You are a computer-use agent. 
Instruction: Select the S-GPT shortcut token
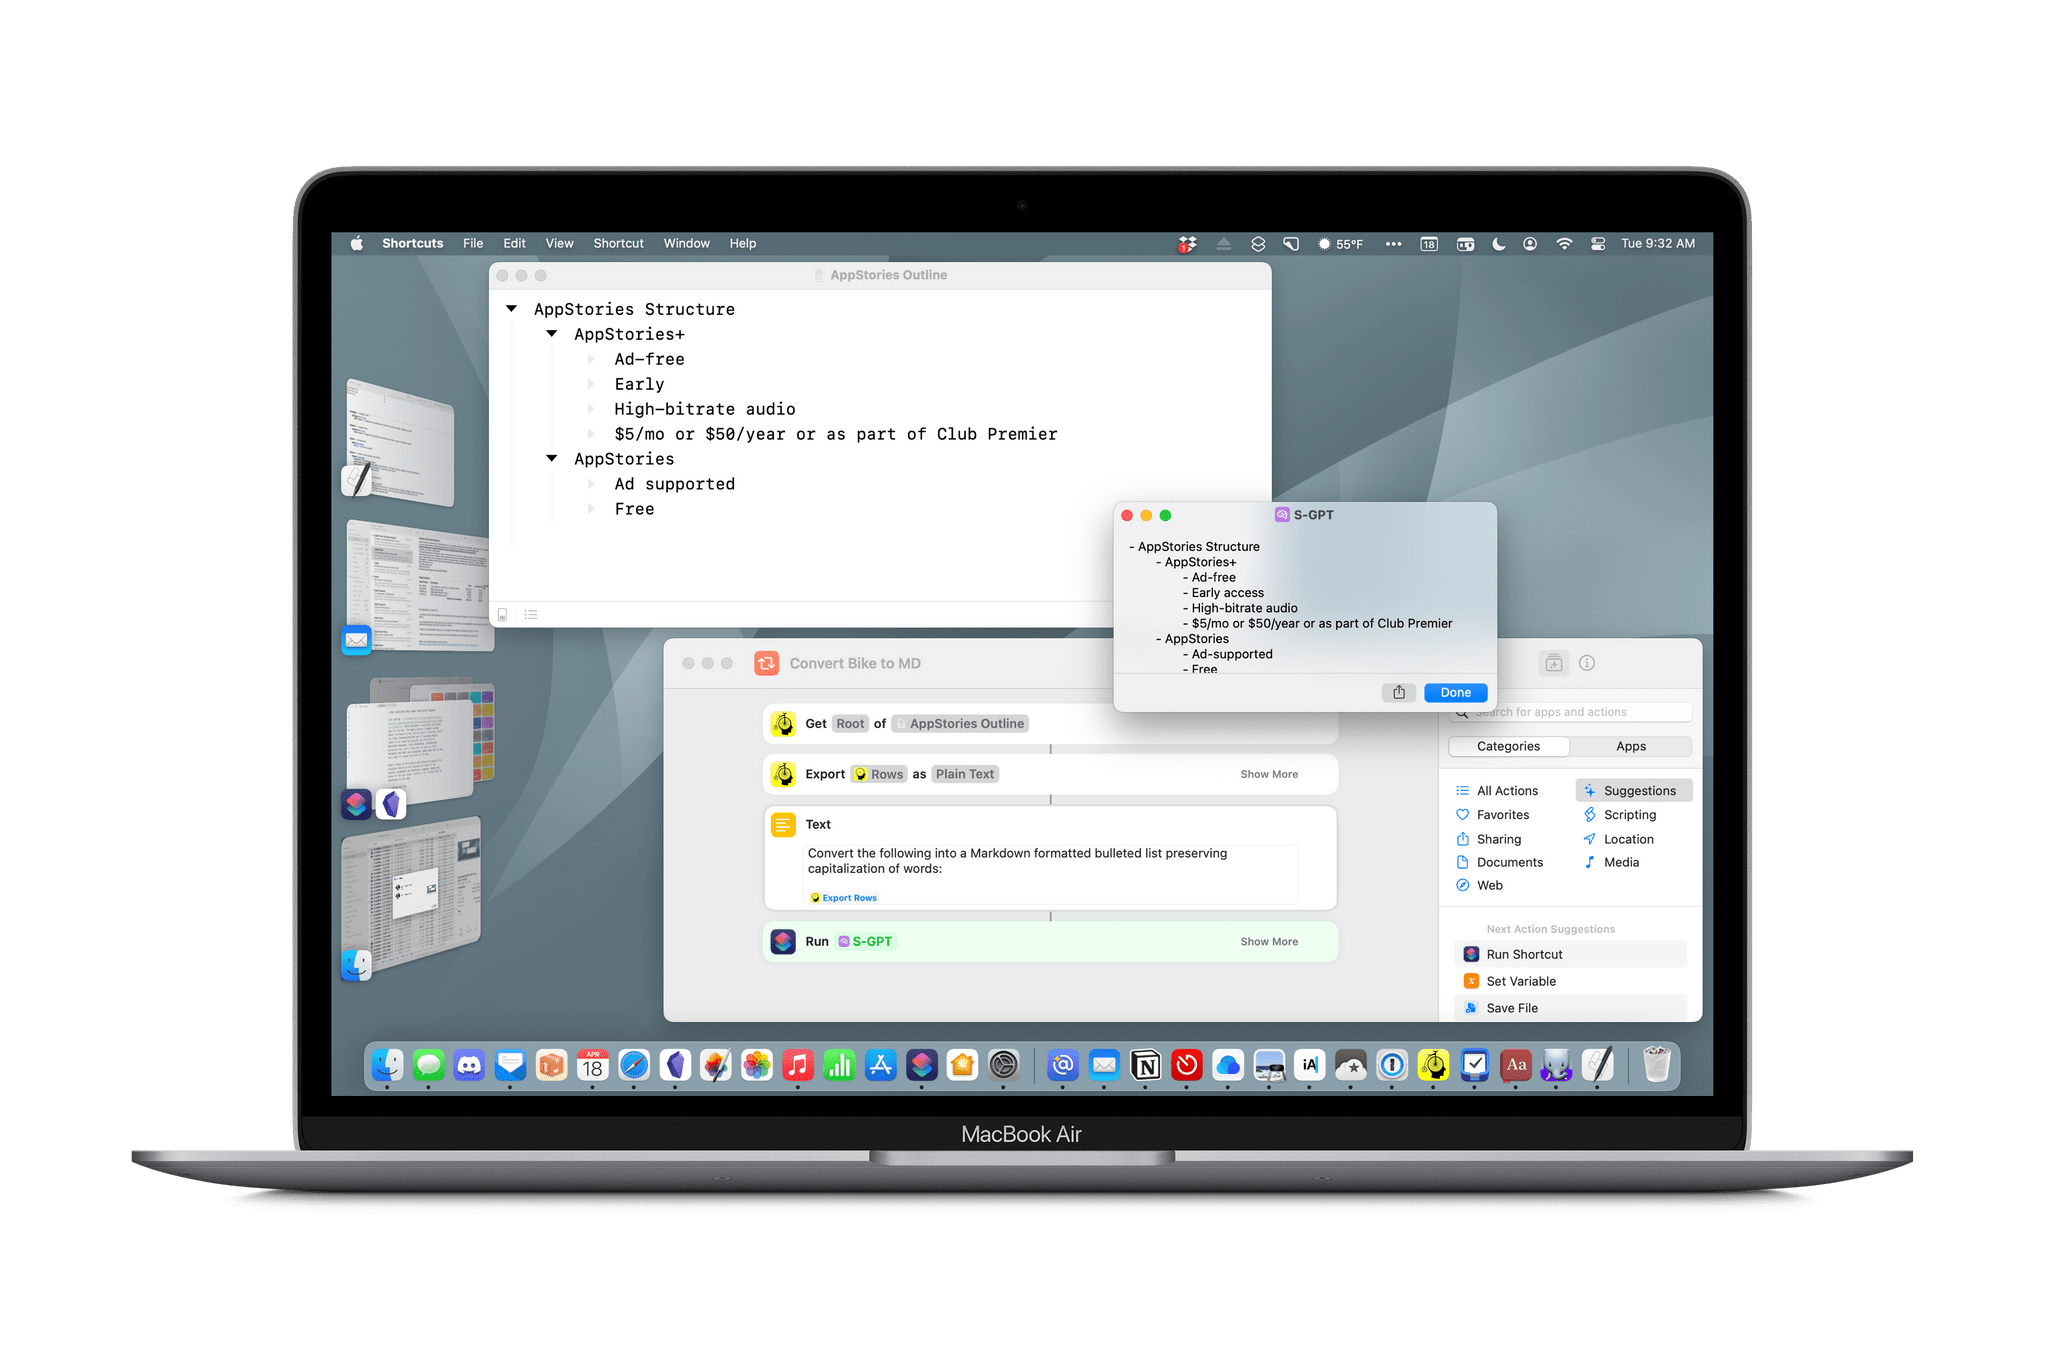[x=865, y=941]
